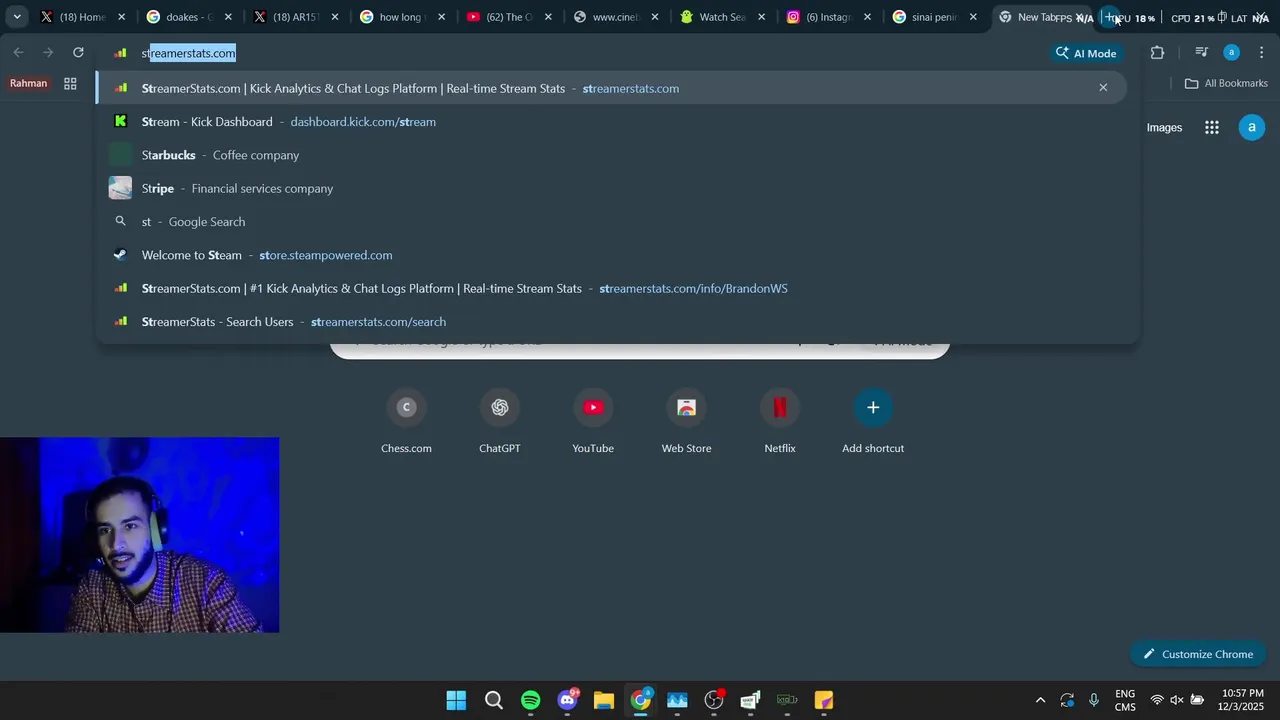Click the AI Mode button in address bar
Image resolution: width=1280 pixels, height=720 pixels.
point(1085,53)
